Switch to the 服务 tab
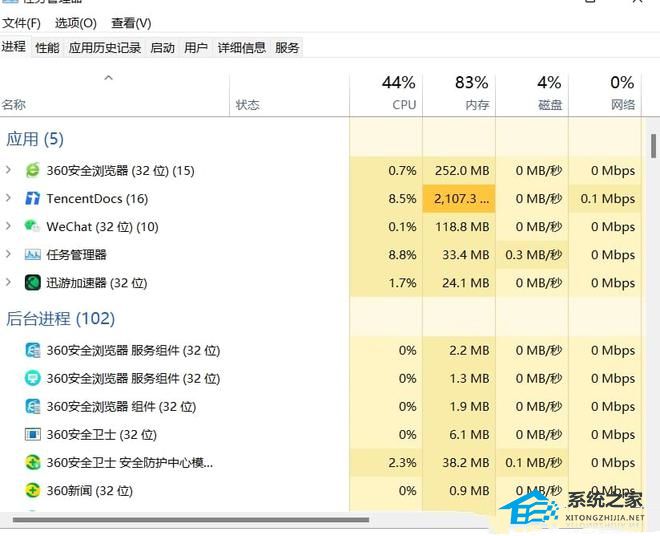 tap(287, 48)
